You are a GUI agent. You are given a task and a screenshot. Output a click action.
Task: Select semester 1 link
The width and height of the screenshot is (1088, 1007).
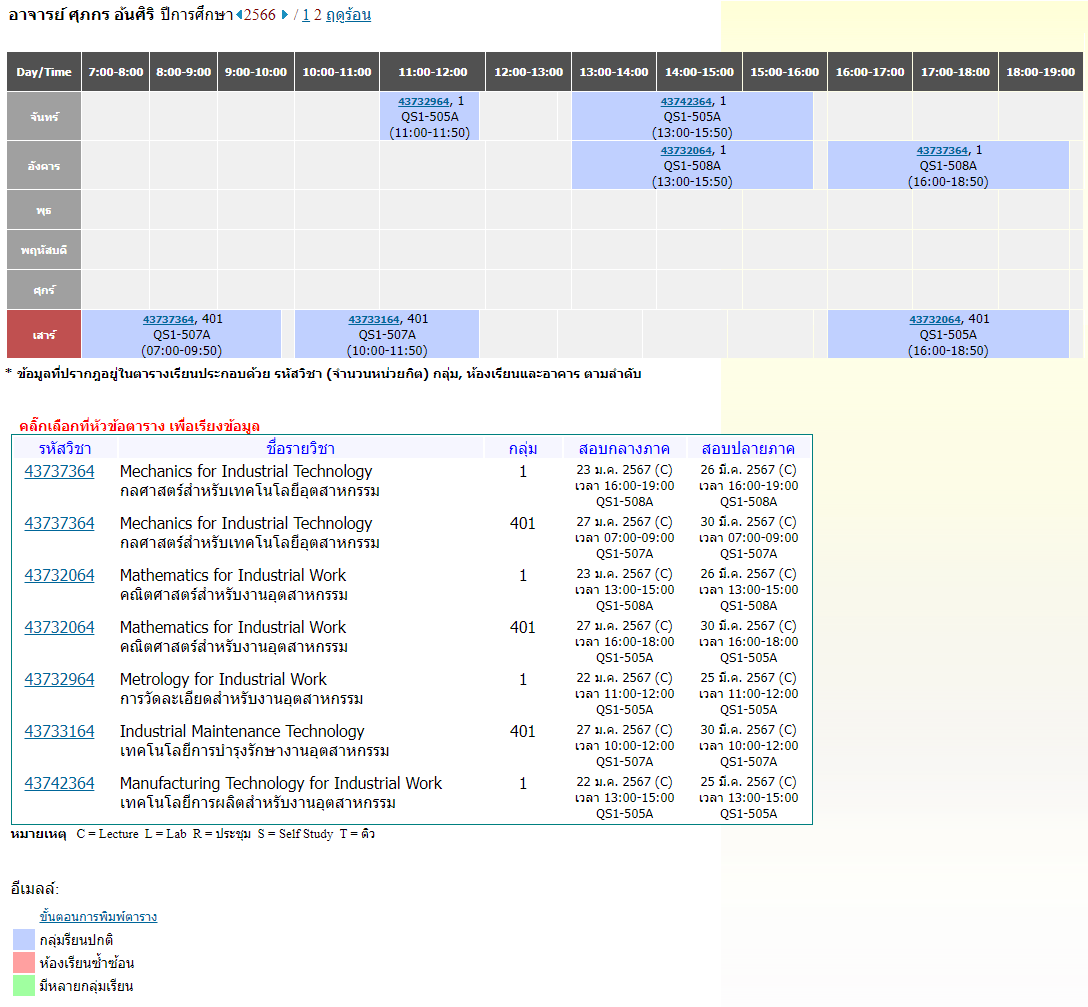305,15
